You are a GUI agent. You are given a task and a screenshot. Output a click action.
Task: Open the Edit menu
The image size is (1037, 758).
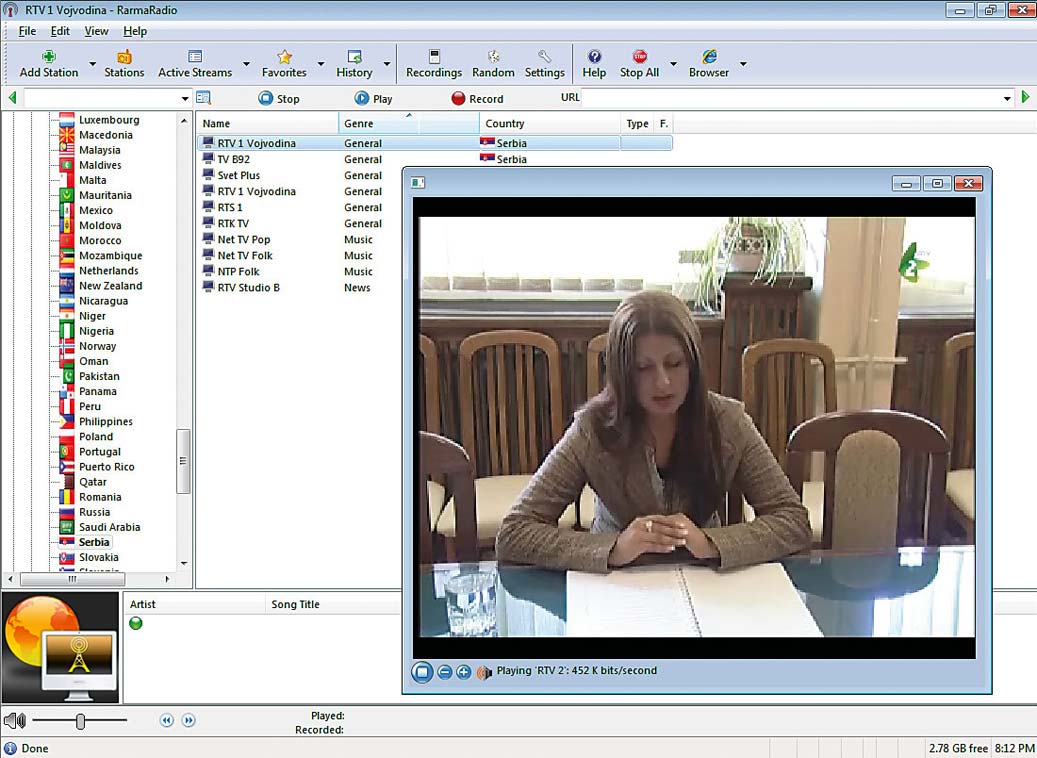tap(60, 31)
